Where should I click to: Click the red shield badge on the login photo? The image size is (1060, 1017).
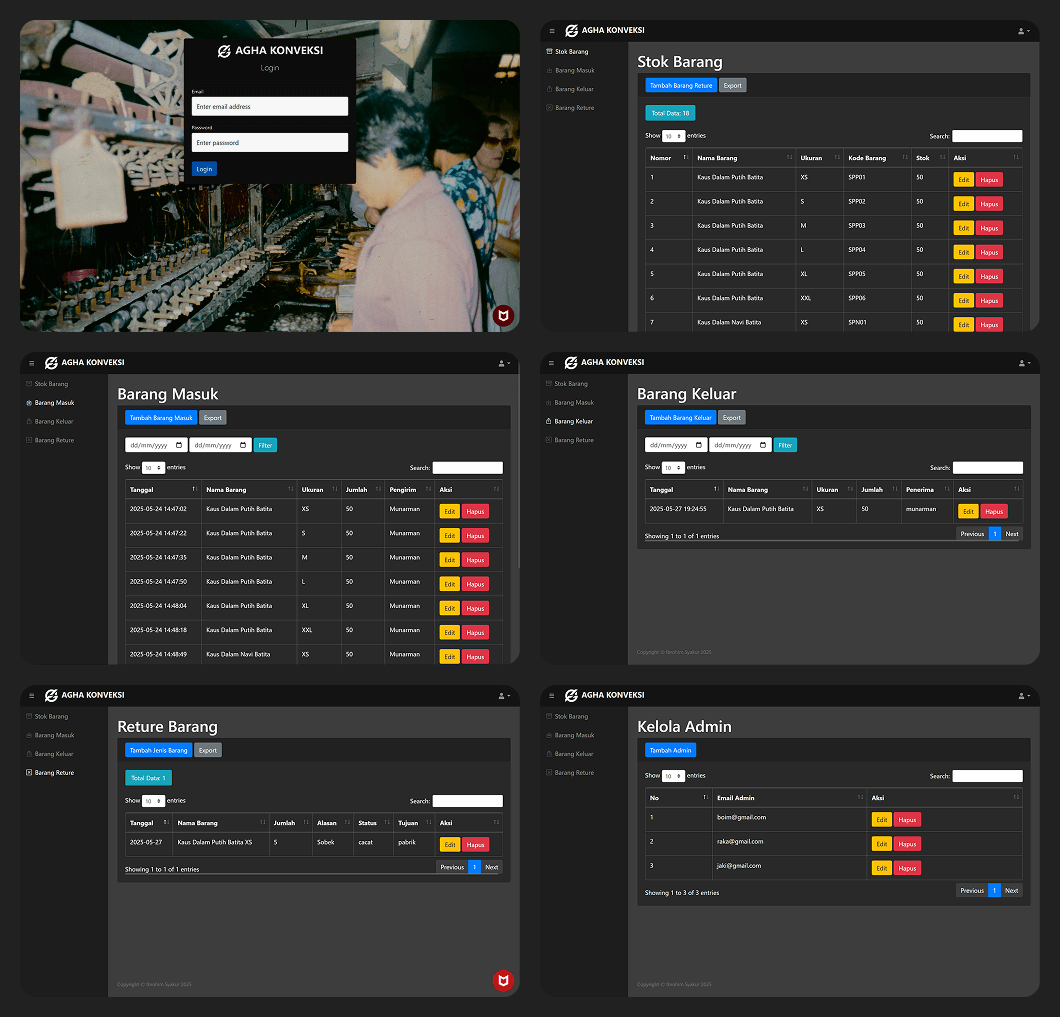503,315
